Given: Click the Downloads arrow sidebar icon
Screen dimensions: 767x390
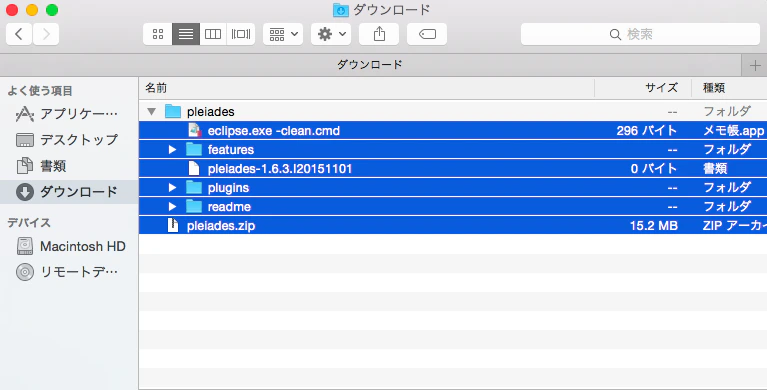Looking at the screenshot, I should pyautogui.click(x=24, y=192).
